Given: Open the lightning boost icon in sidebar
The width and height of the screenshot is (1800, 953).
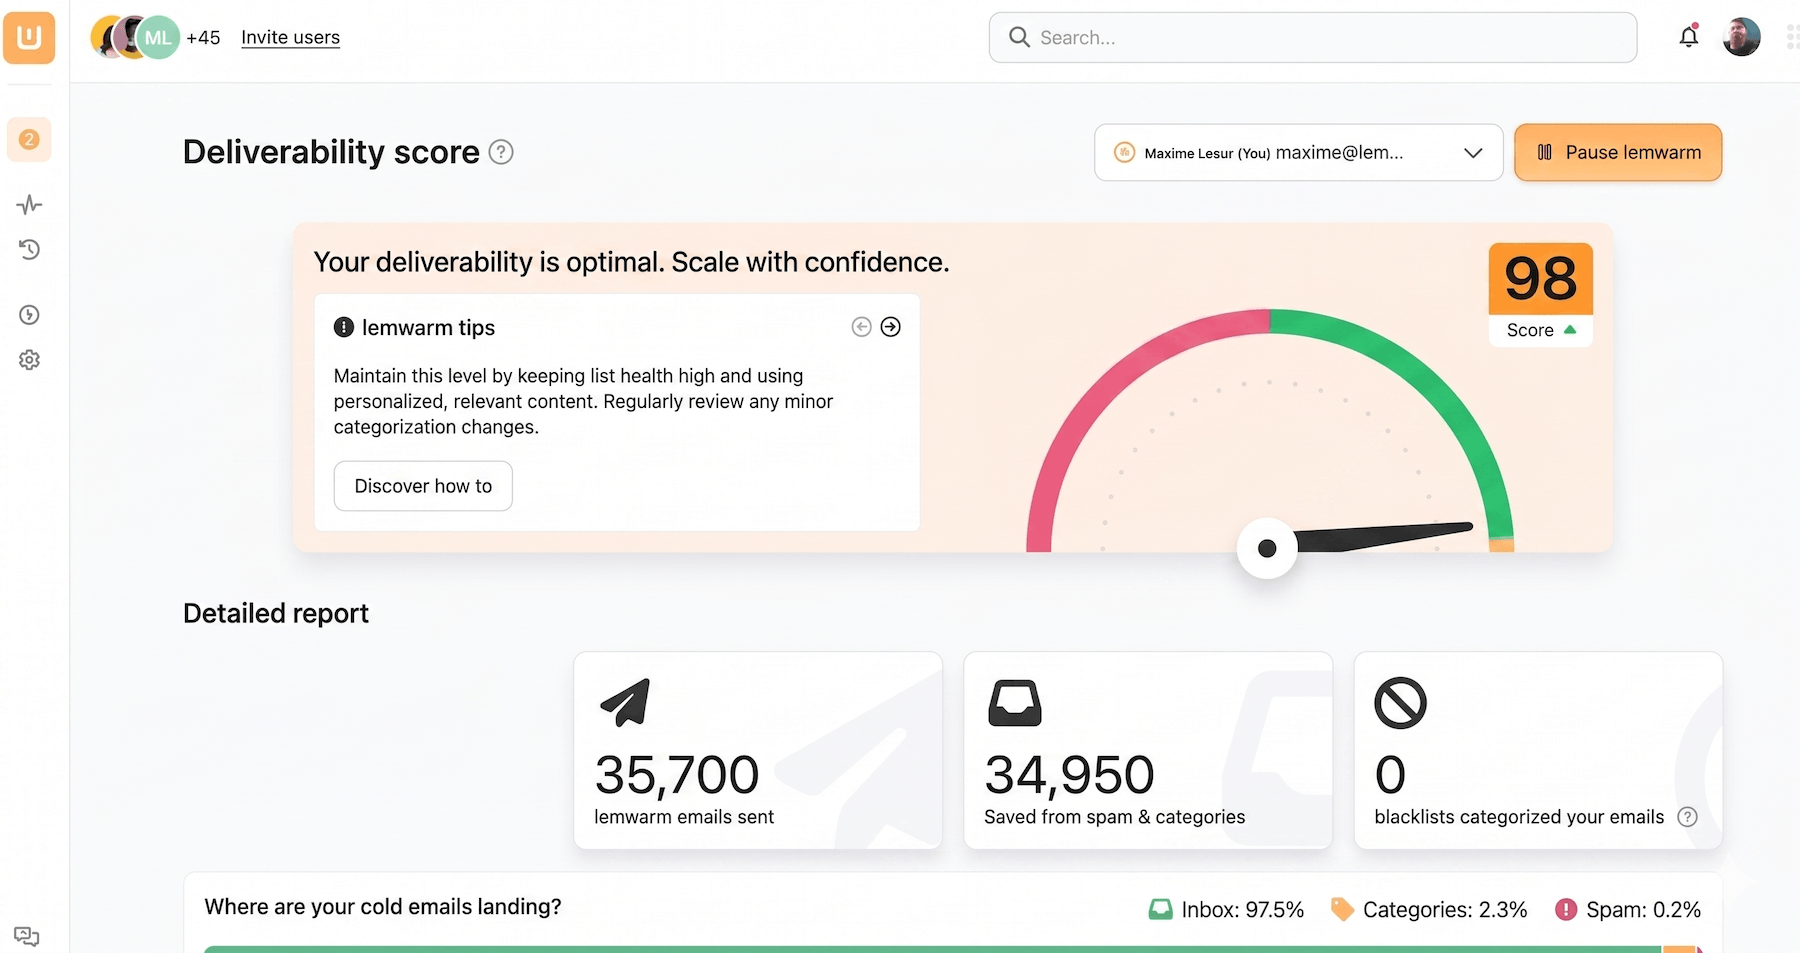Looking at the screenshot, I should click(29, 315).
